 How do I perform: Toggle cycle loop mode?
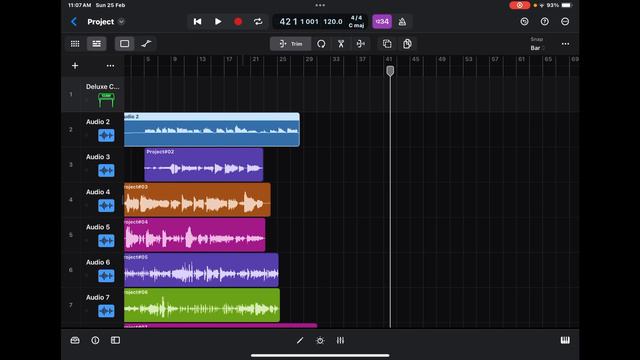(x=258, y=22)
